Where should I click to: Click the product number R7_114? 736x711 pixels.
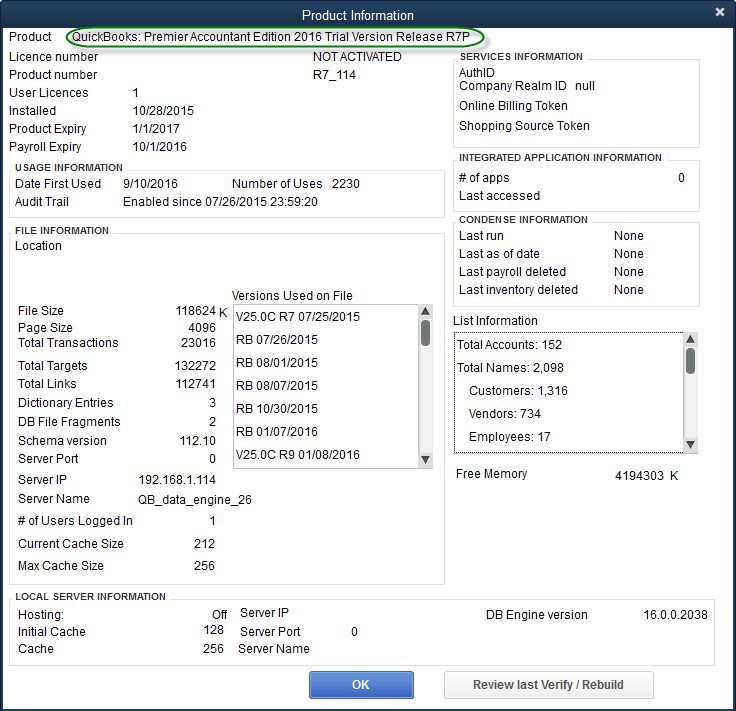point(334,75)
